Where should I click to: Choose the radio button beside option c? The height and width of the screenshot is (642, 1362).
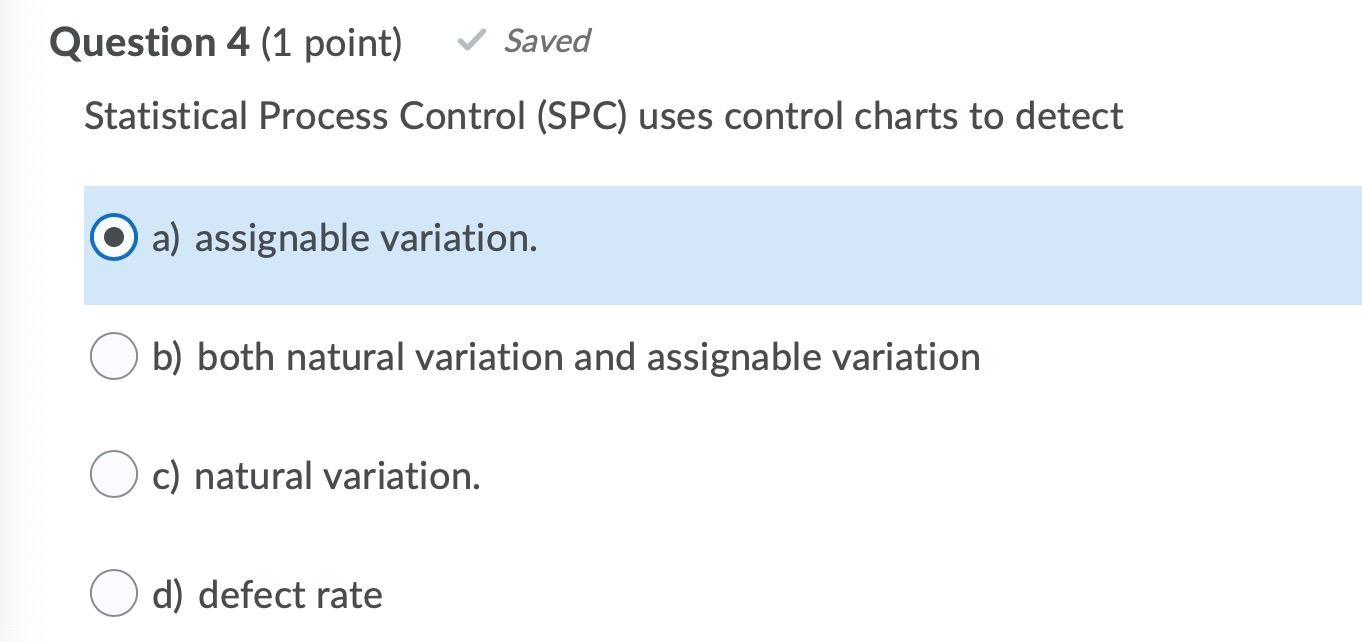(113, 474)
